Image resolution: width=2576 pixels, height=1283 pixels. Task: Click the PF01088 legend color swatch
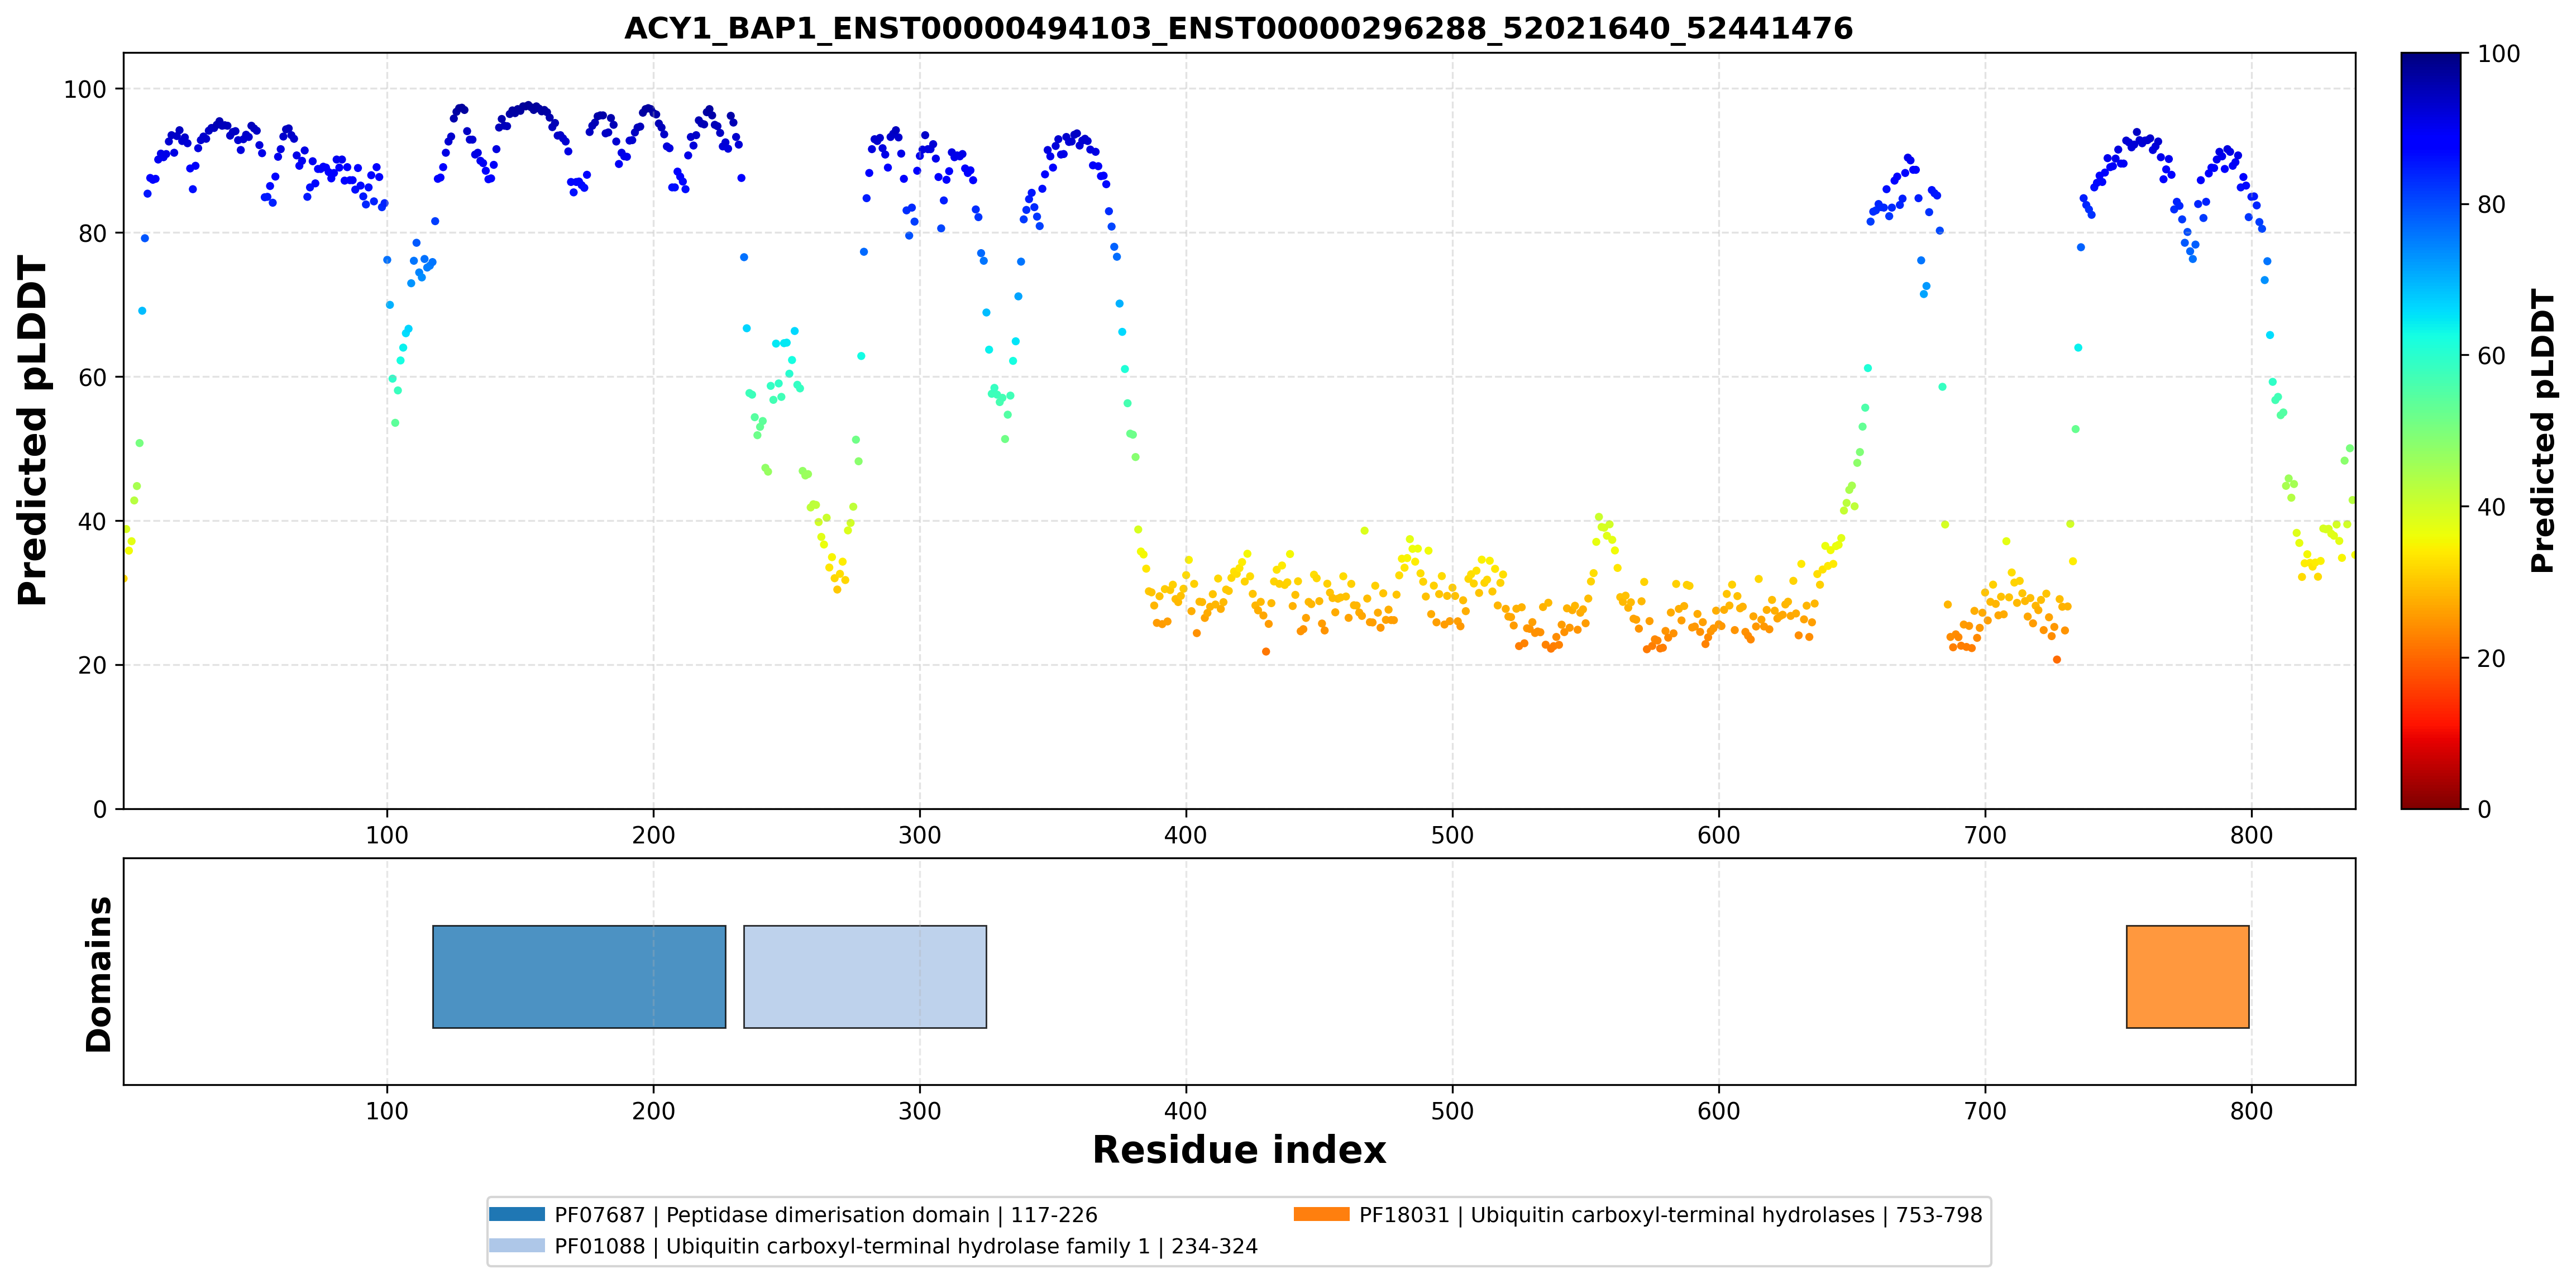(517, 1245)
